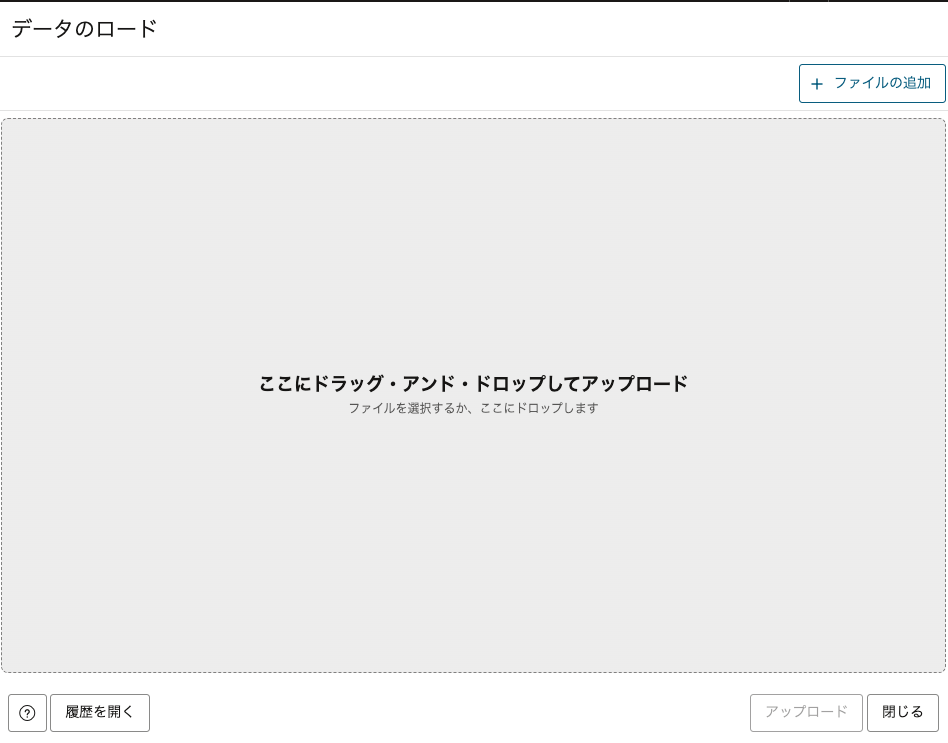948x743 pixels.
Task: Click the dashed upload region center screen
Action: (x=473, y=395)
